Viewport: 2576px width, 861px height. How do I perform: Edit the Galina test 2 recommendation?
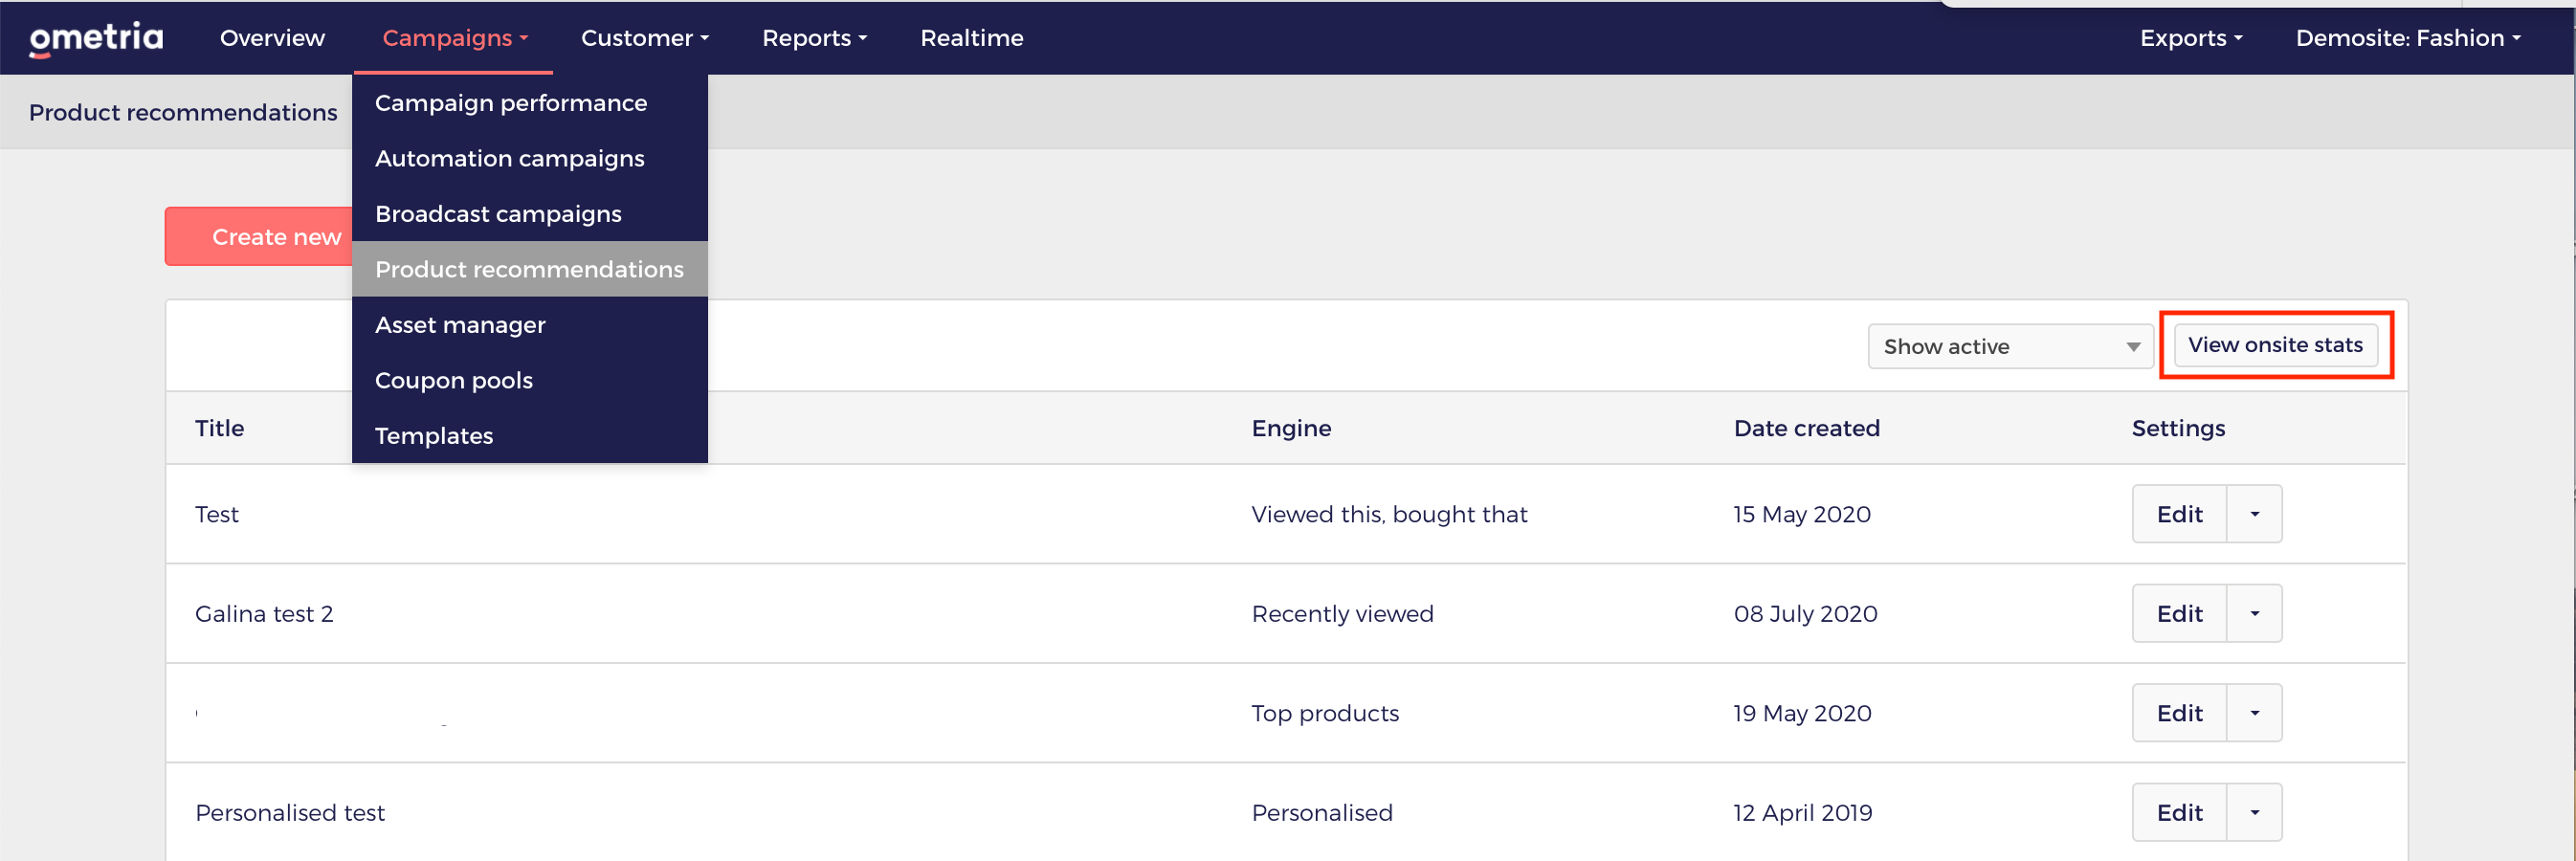click(2179, 613)
